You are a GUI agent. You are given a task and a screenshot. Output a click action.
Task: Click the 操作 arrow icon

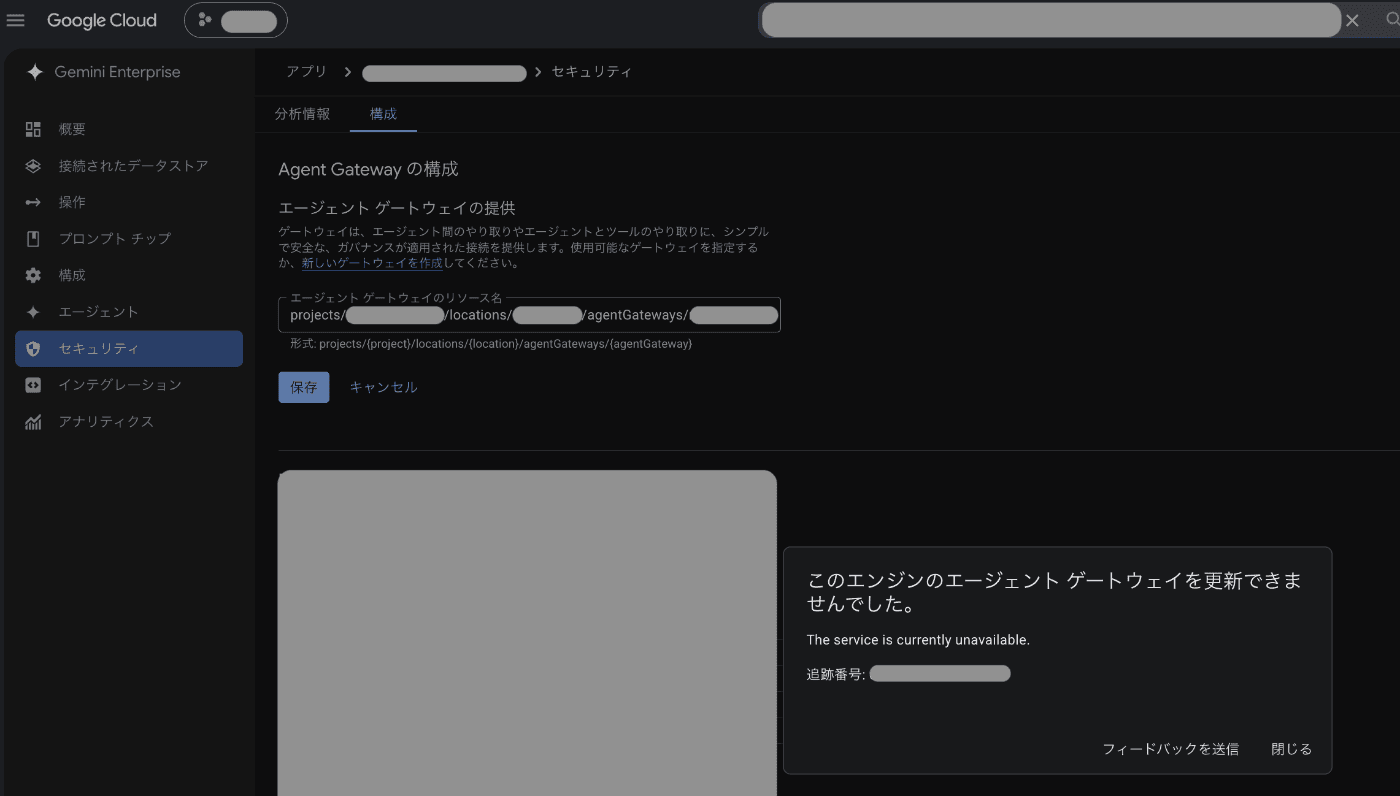(33, 202)
